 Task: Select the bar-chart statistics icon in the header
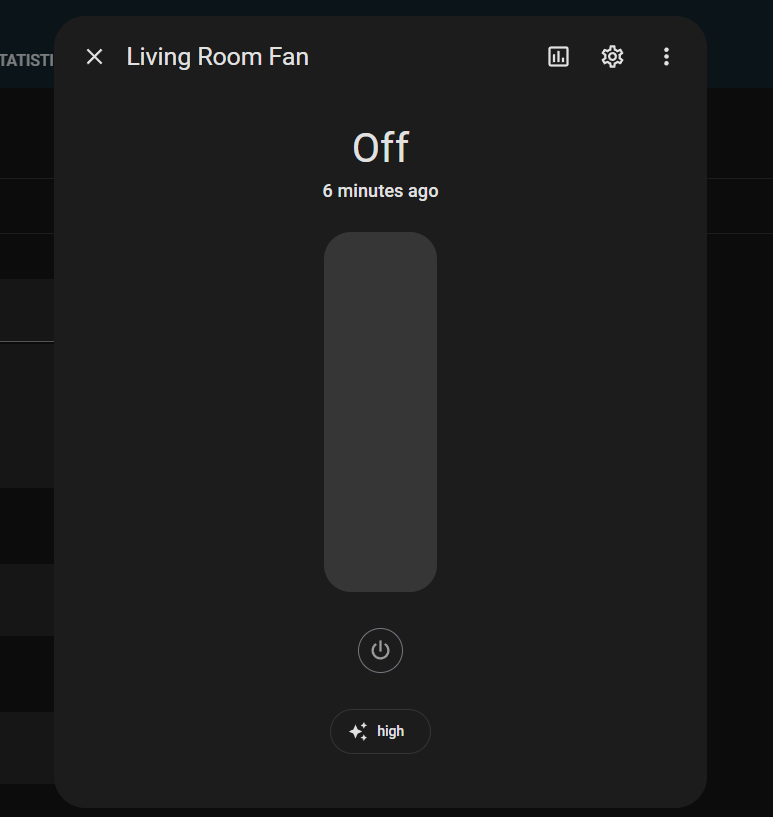coord(557,57)
